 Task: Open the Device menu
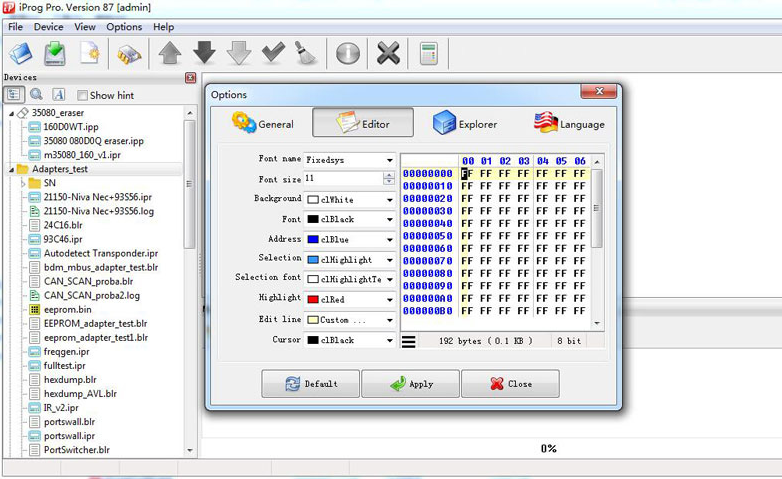tap(48, 27)
